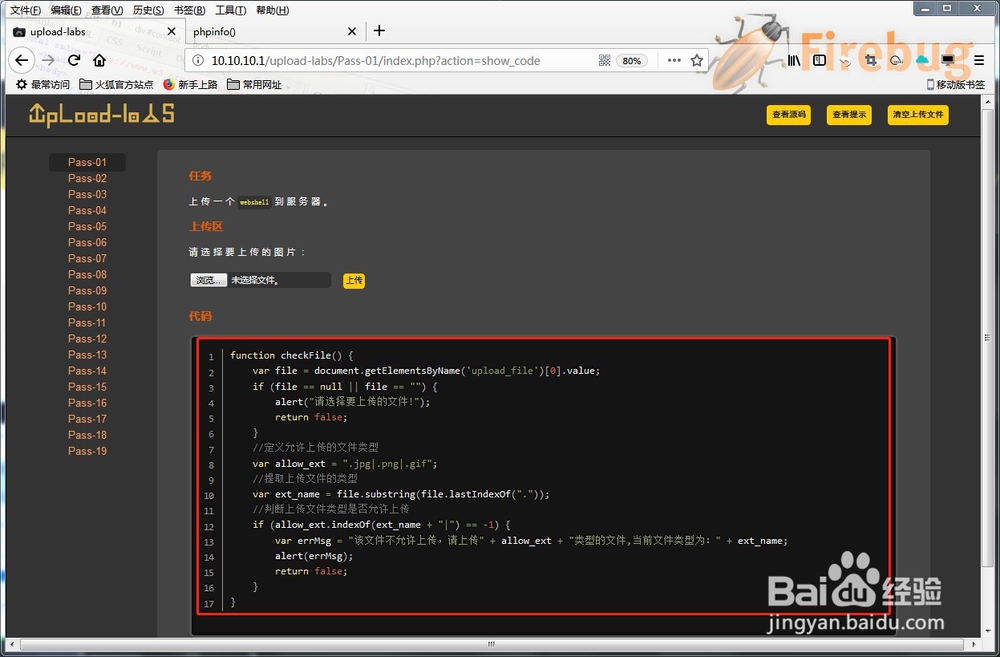Click the forward navigation arrow

pos(48,61)
